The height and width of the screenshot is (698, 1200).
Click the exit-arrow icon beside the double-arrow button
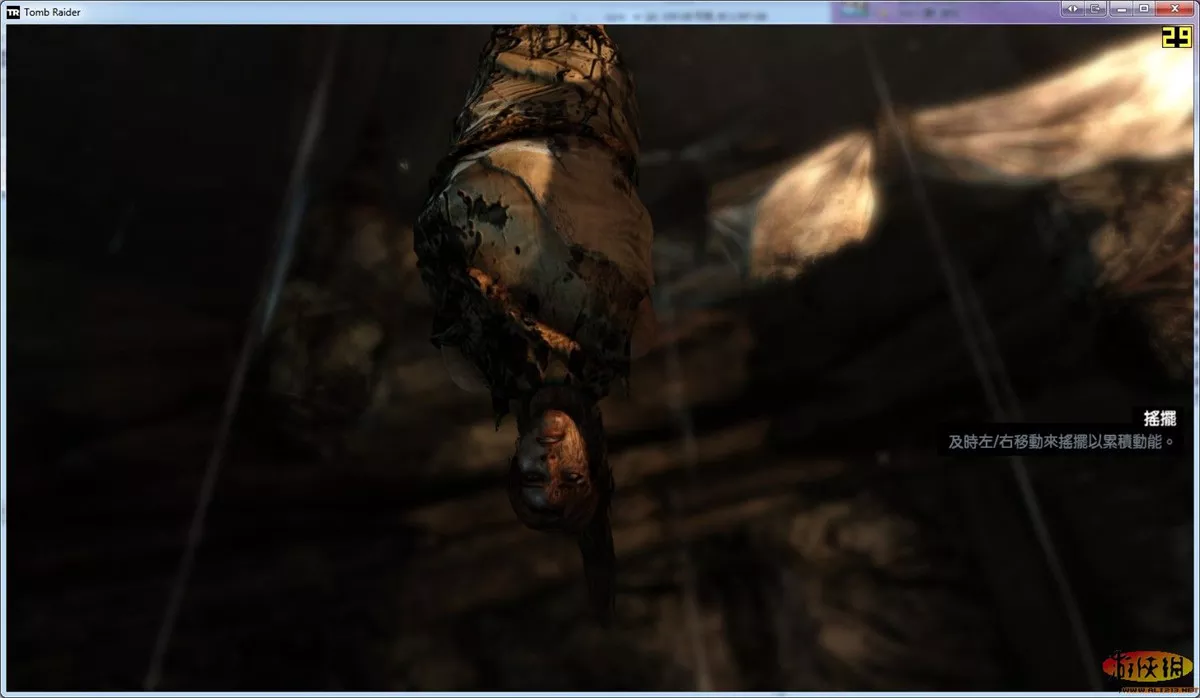[1095, 8]
